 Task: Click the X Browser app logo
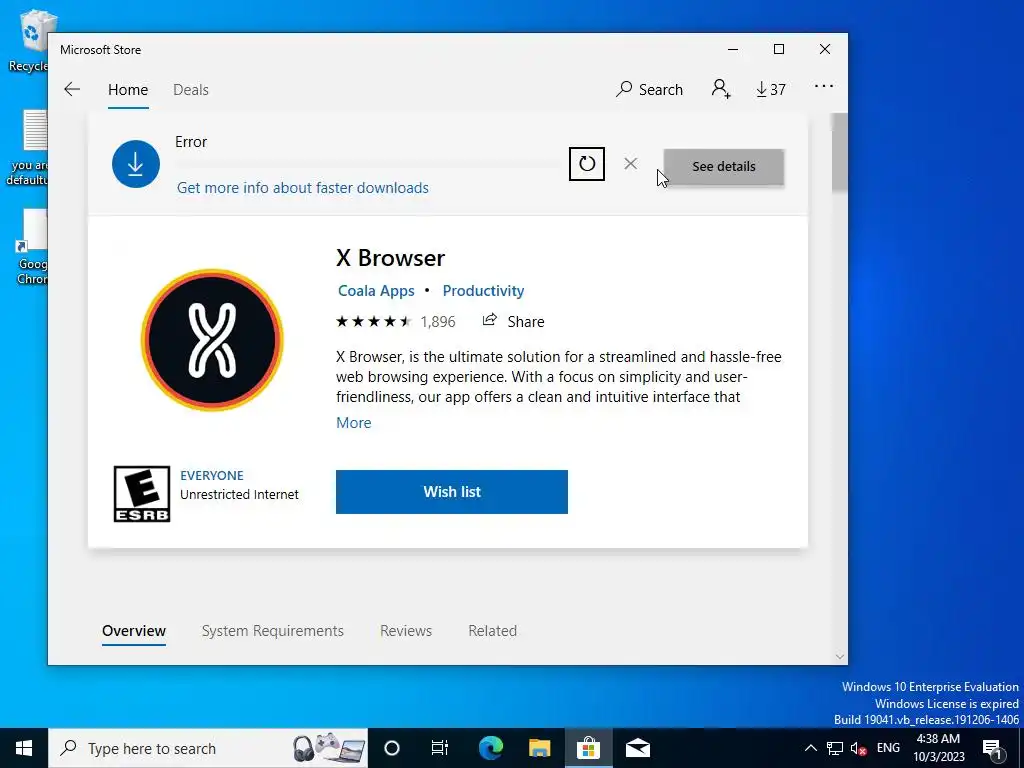point(212,340)
